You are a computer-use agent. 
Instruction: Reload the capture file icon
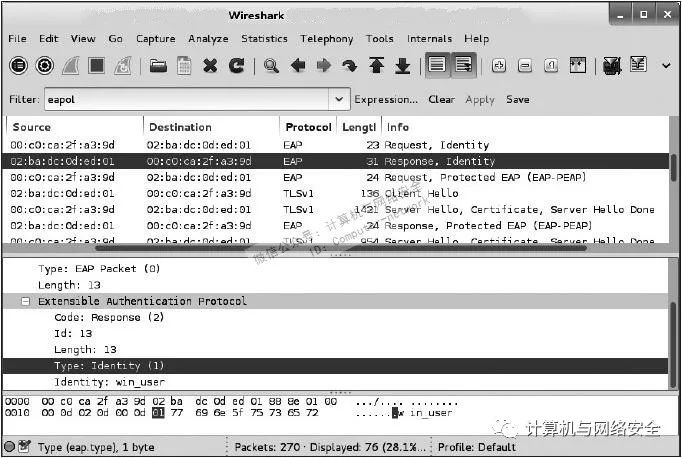point(237,66)
